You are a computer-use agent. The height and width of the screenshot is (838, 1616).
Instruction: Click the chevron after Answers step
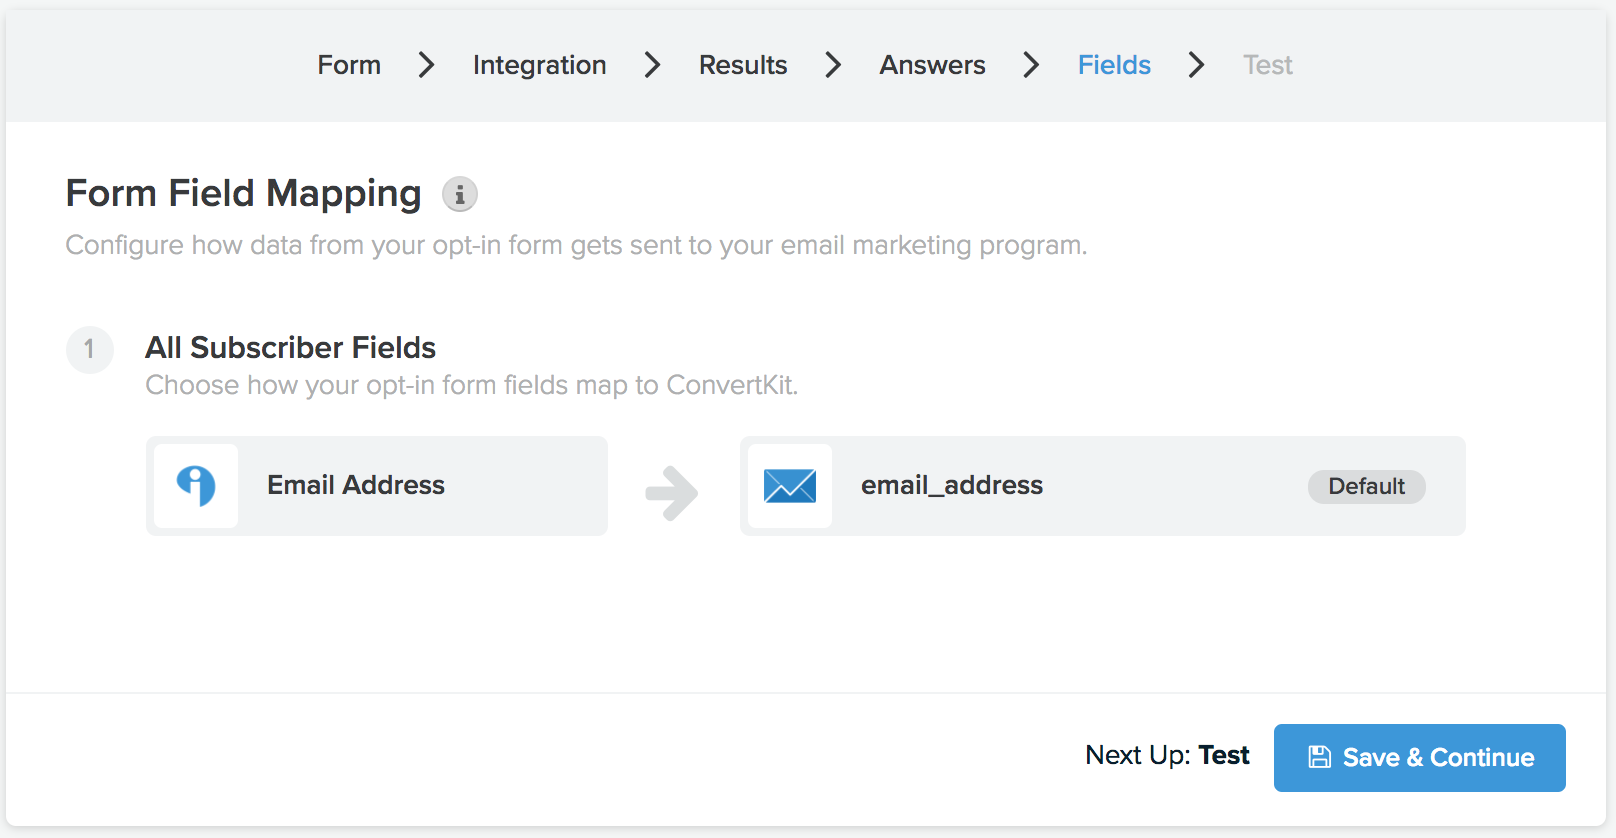(x=1032, y=65)
